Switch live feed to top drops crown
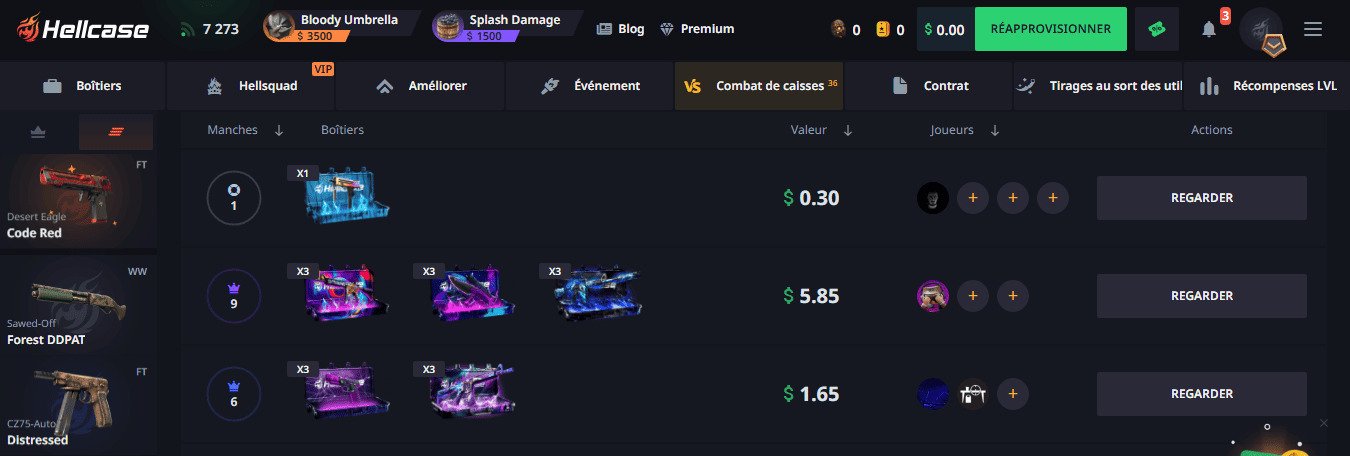Image resolution: width=1350 pixels, height=456 pixels. (x=39, y=132)
